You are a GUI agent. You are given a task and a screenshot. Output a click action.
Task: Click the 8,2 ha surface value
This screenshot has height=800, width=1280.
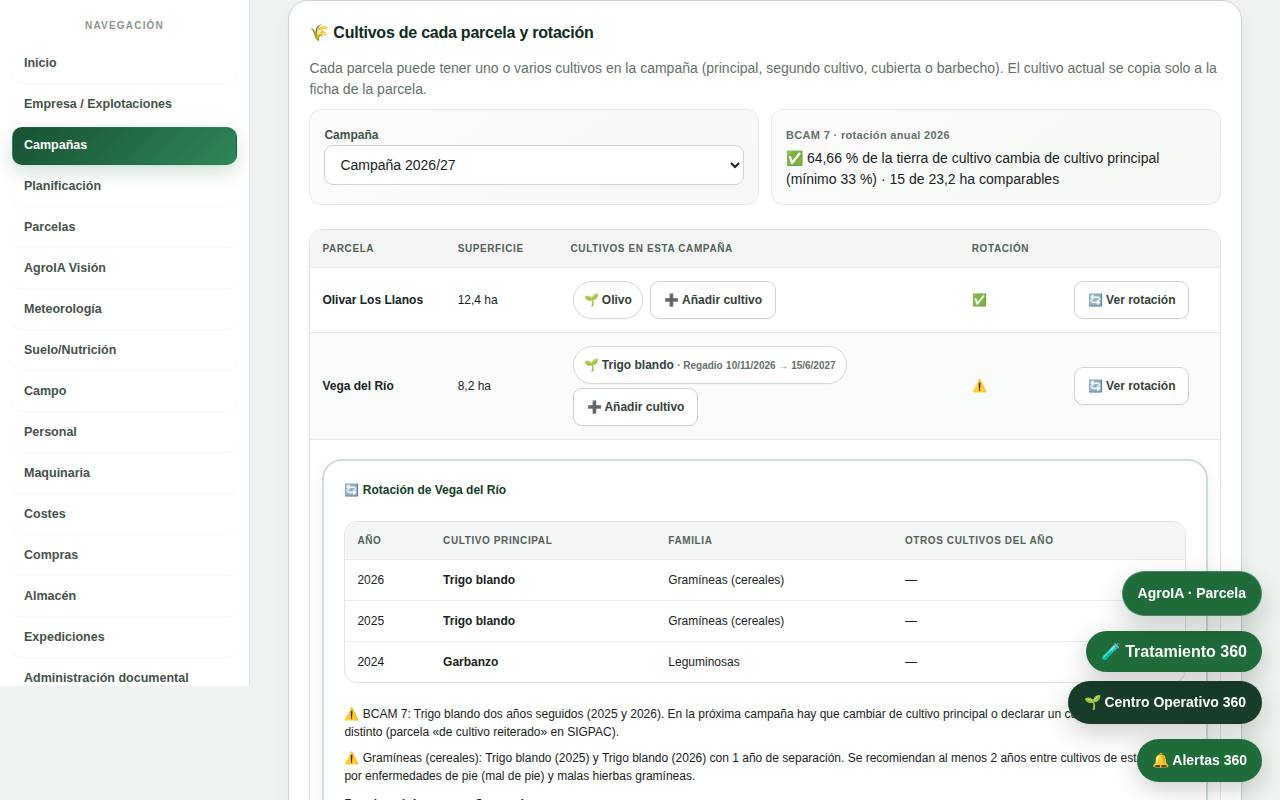click(x=474, y=386)
